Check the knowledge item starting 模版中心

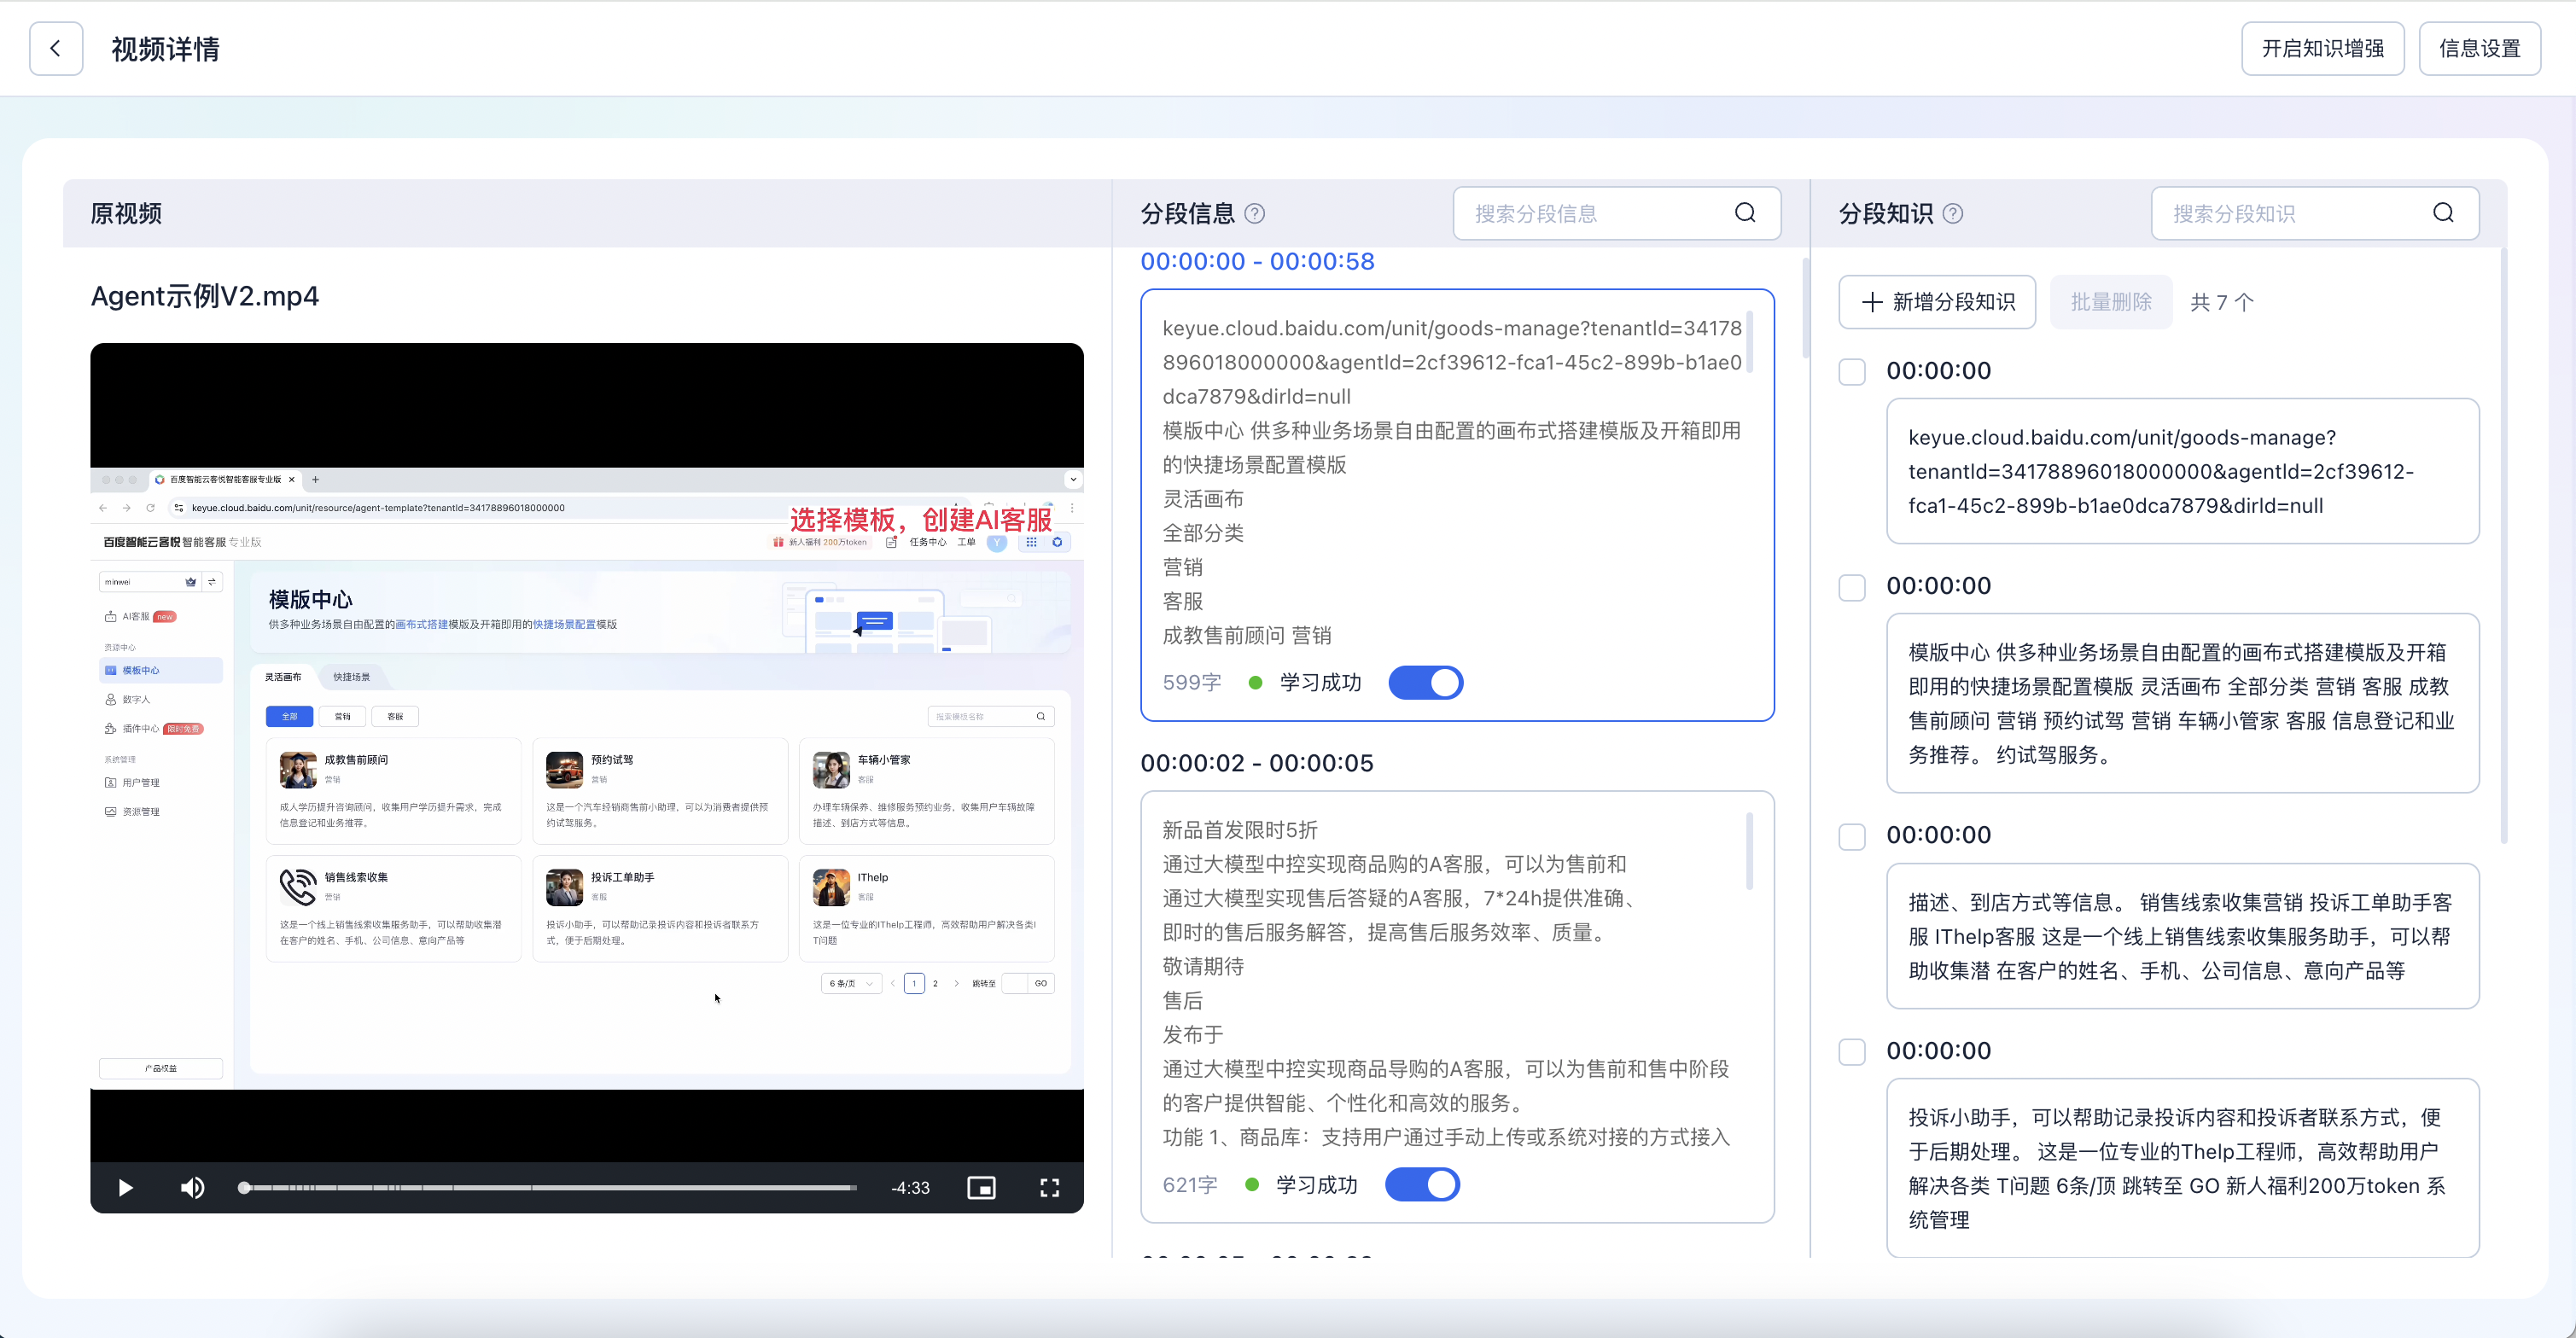[x=1852, y=587]
